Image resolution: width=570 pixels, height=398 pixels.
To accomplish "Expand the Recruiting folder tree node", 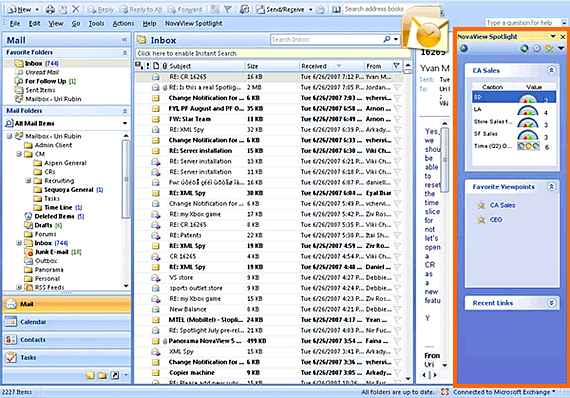I will [x=28, y=181].
